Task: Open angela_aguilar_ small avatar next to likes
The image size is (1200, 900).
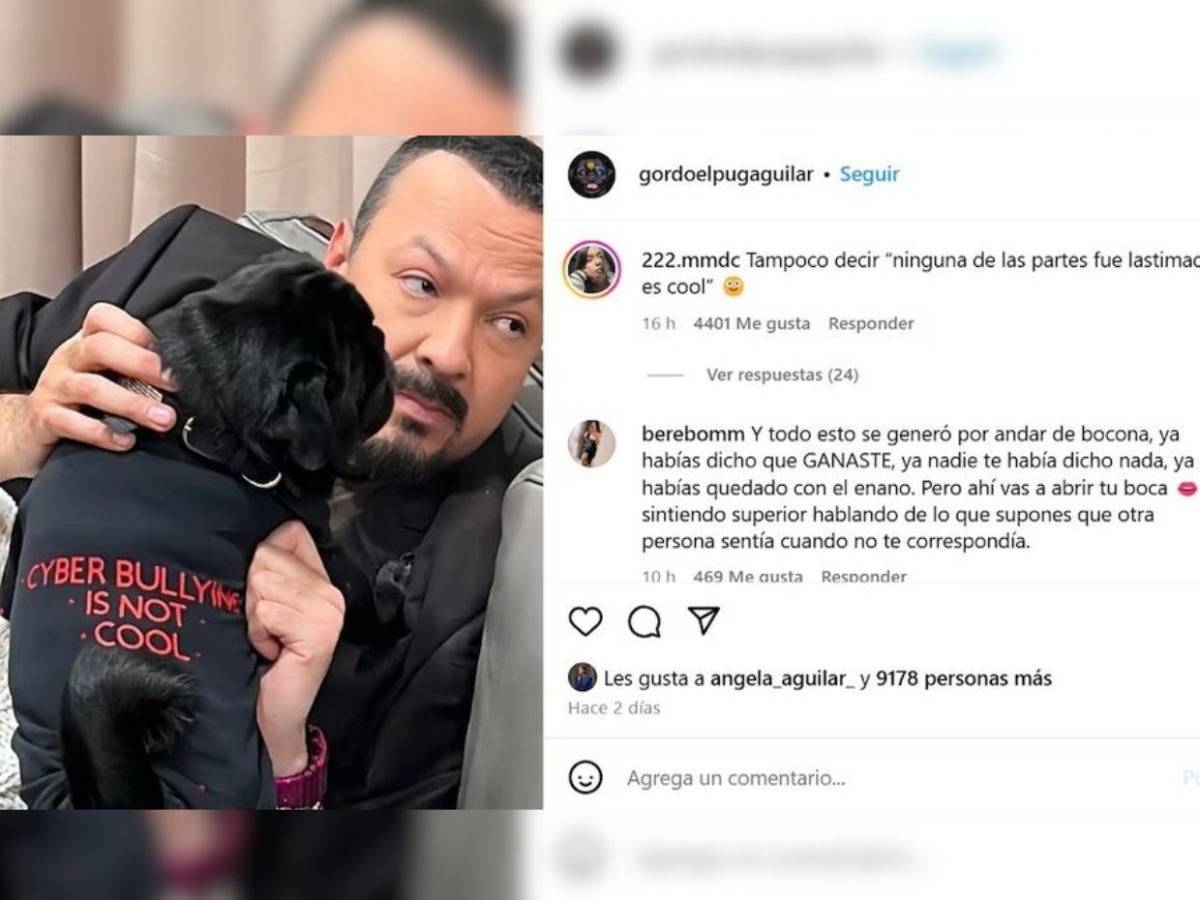Action: 582,677
